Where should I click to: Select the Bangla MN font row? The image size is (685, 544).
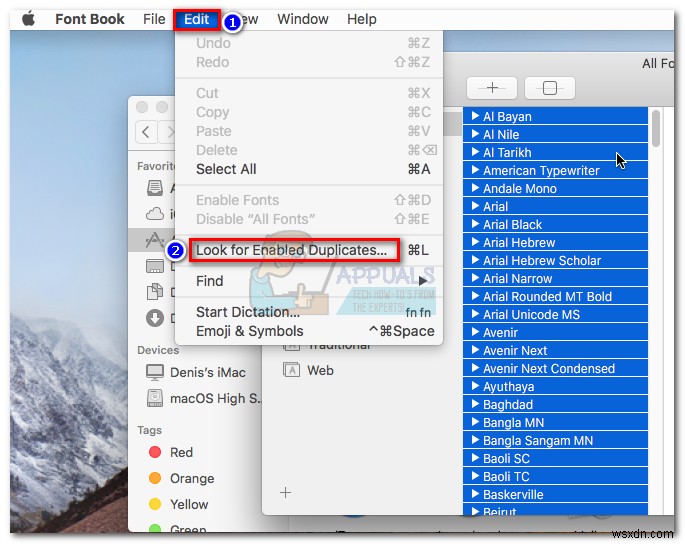555,423
